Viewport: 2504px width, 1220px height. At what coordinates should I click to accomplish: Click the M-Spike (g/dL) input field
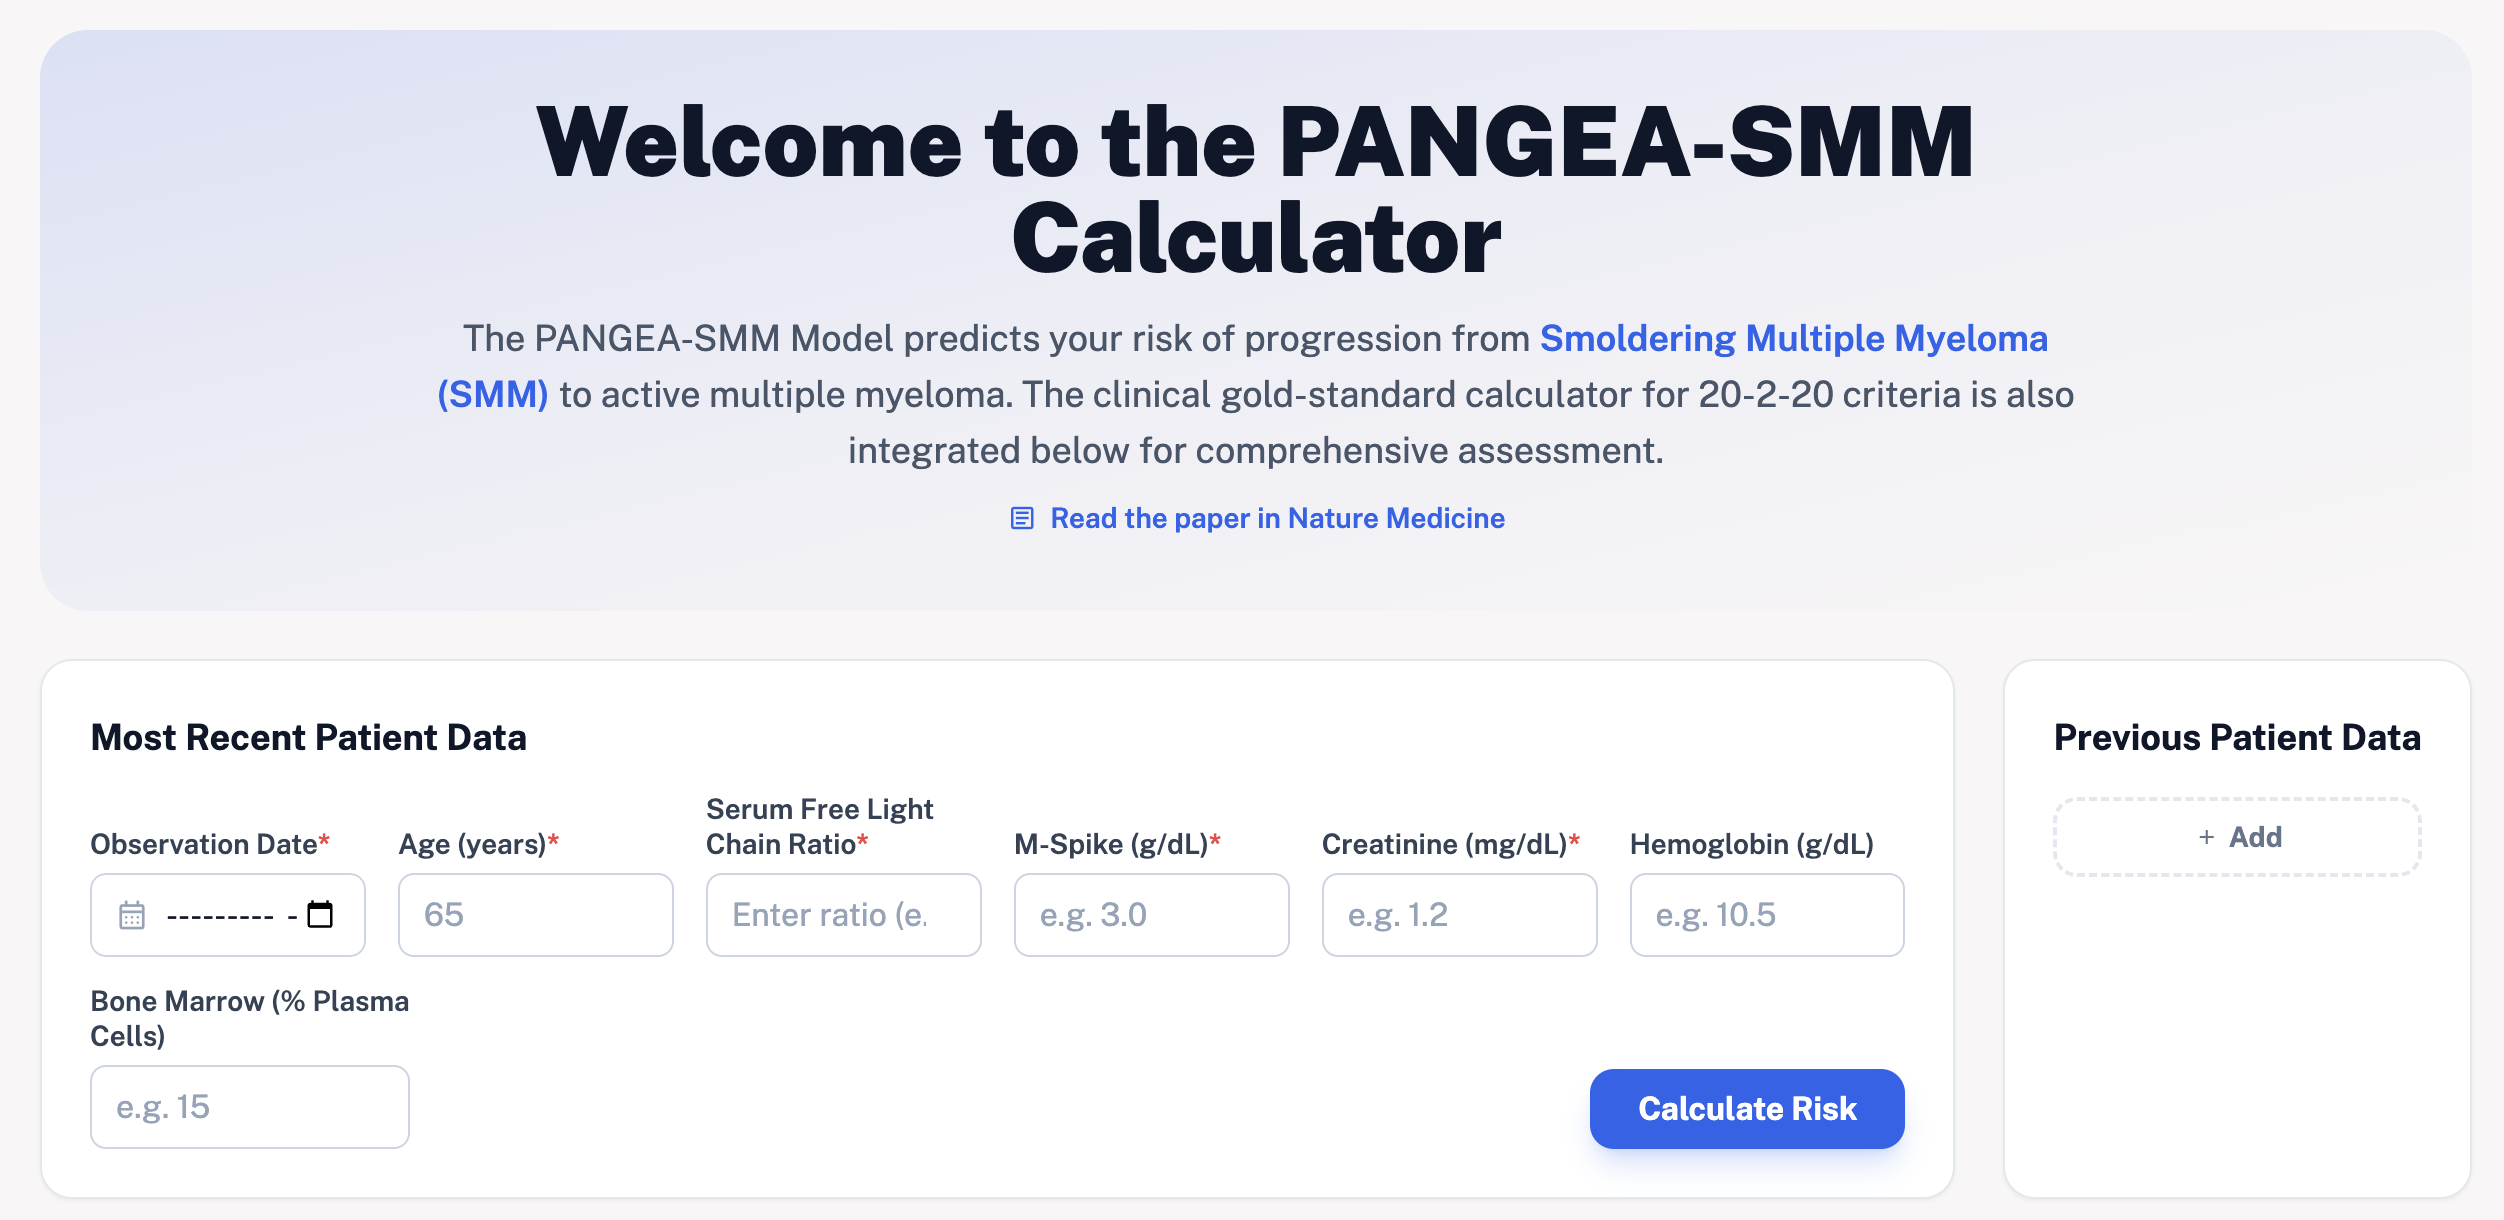[x=1151, y=914]
